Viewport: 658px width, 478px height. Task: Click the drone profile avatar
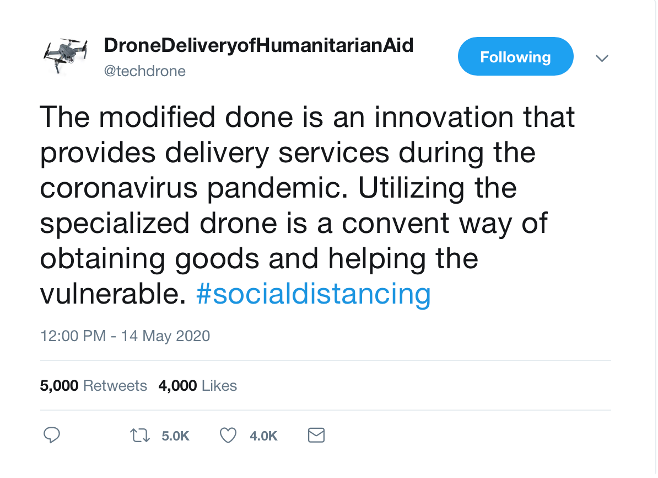point(67,57)
